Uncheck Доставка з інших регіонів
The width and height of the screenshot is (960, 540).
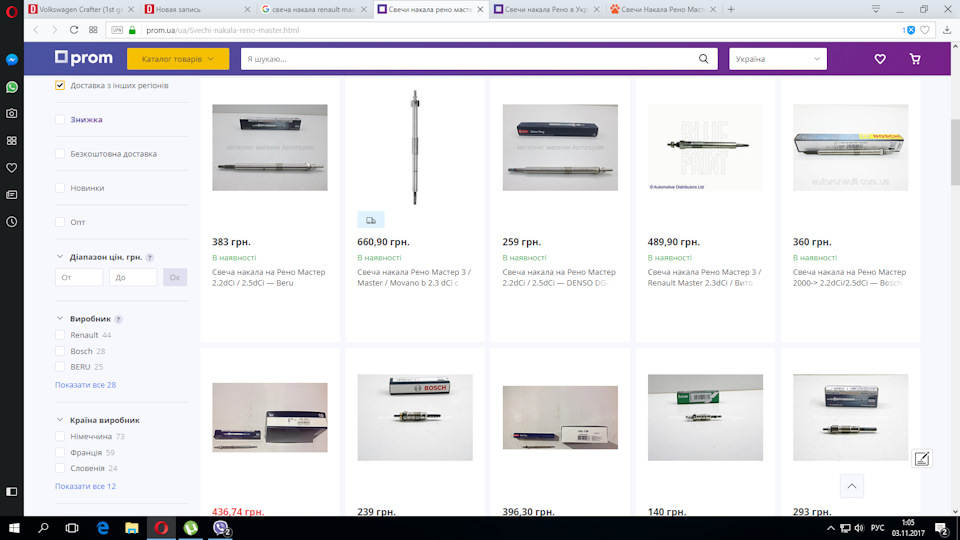click(59, 85)
